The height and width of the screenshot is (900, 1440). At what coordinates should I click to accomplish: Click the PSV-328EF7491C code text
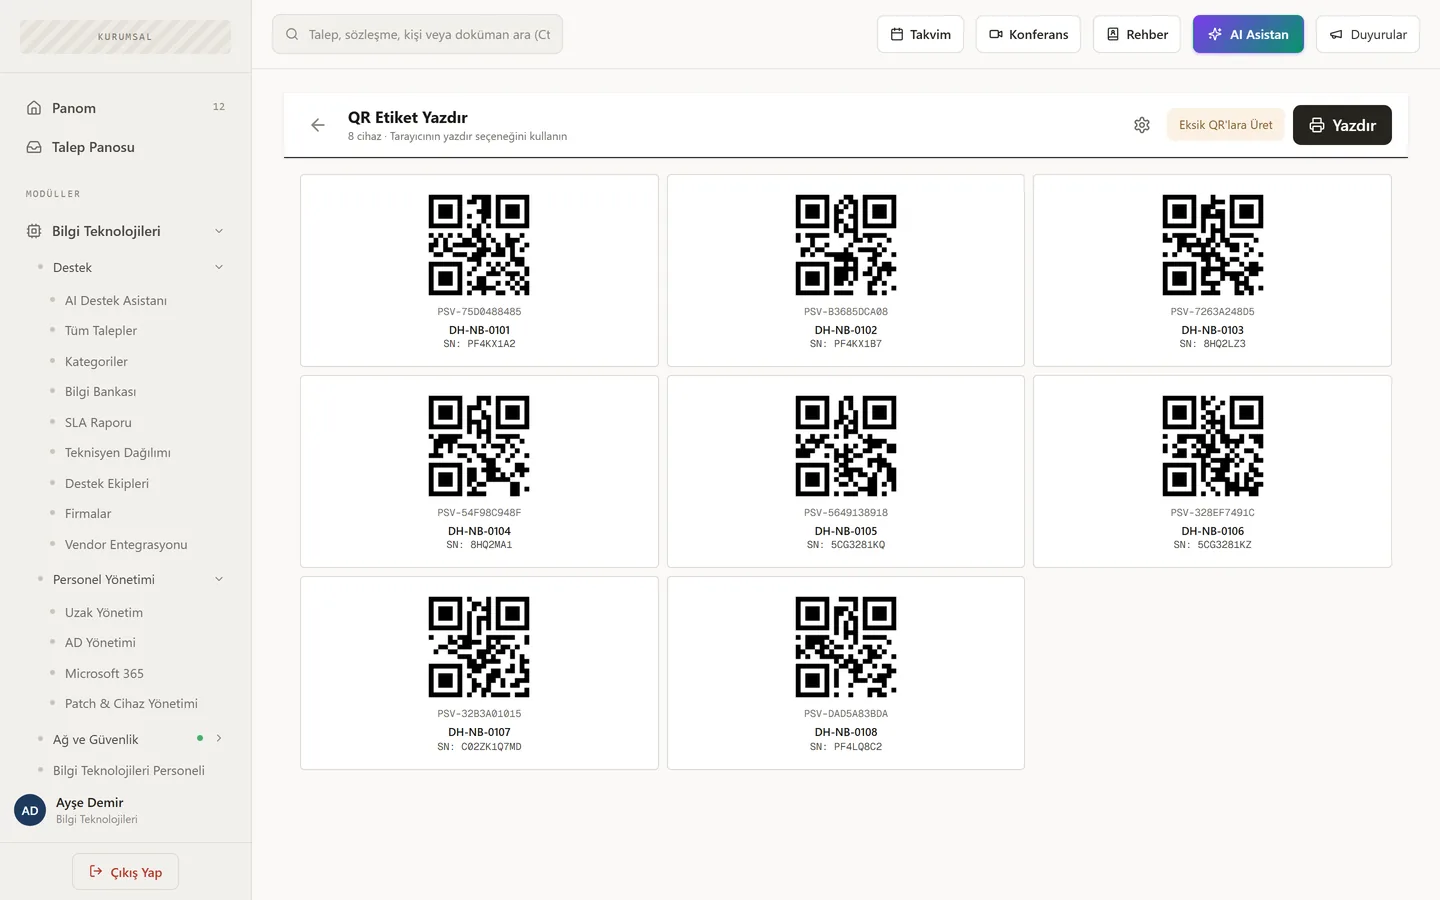1212,513
